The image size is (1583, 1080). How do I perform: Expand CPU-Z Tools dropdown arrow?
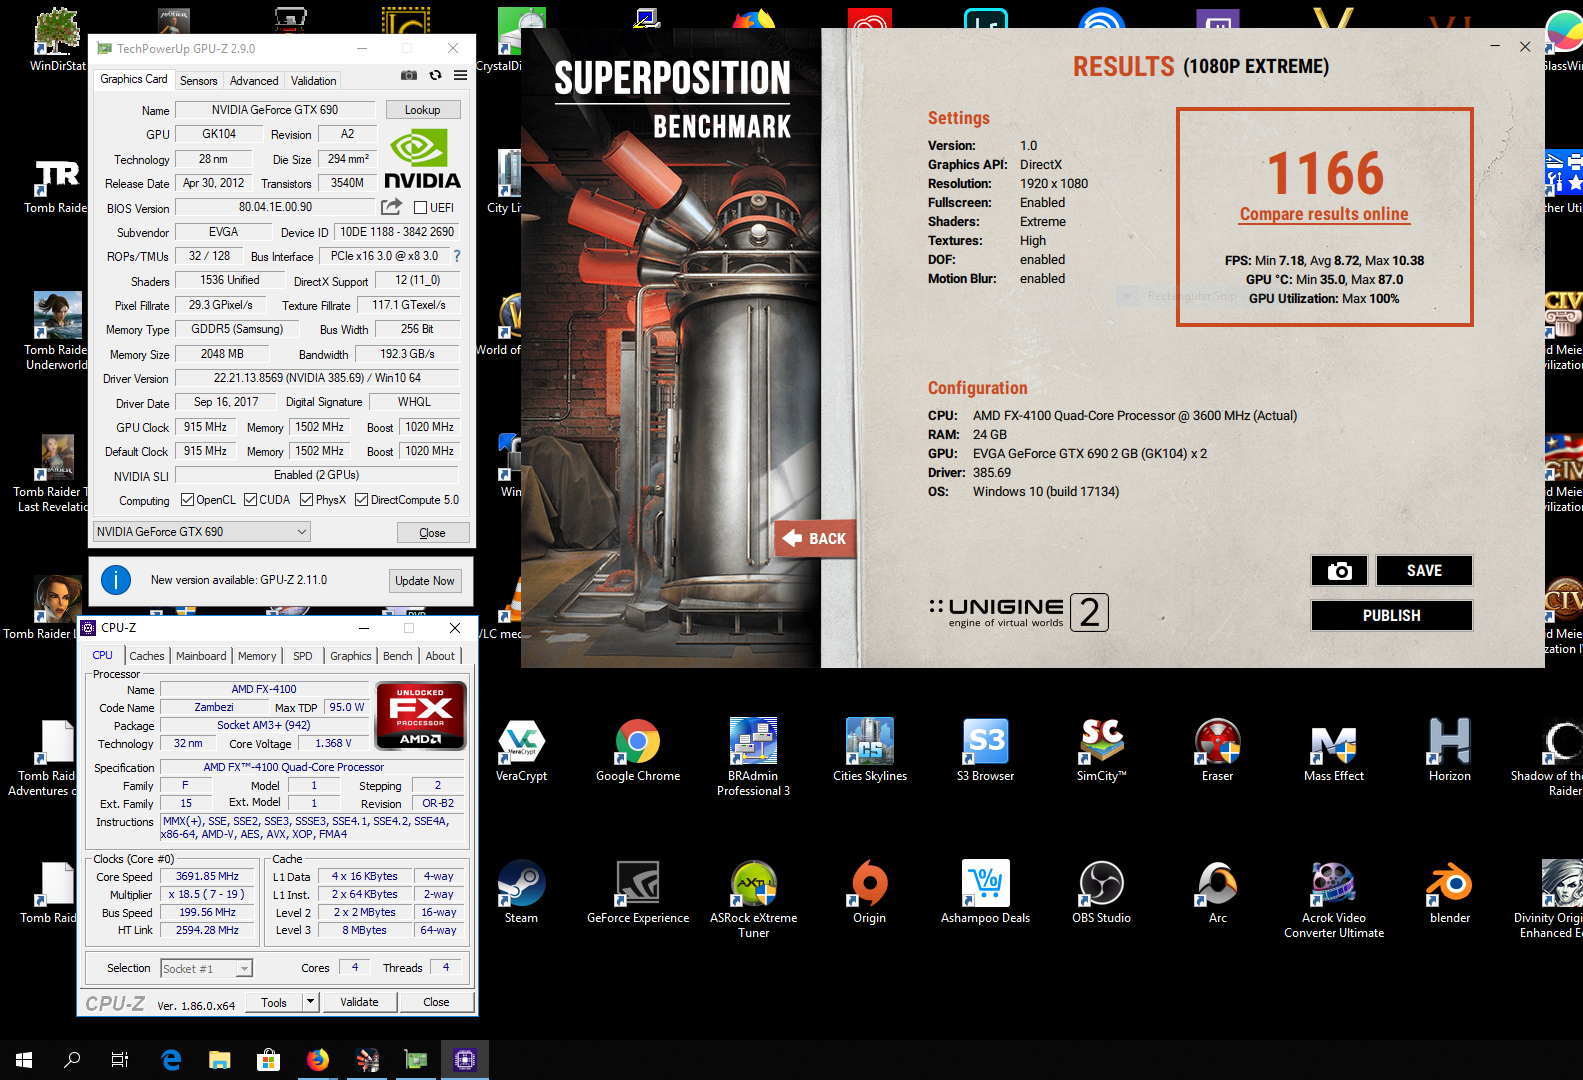tap(310, 1002)
